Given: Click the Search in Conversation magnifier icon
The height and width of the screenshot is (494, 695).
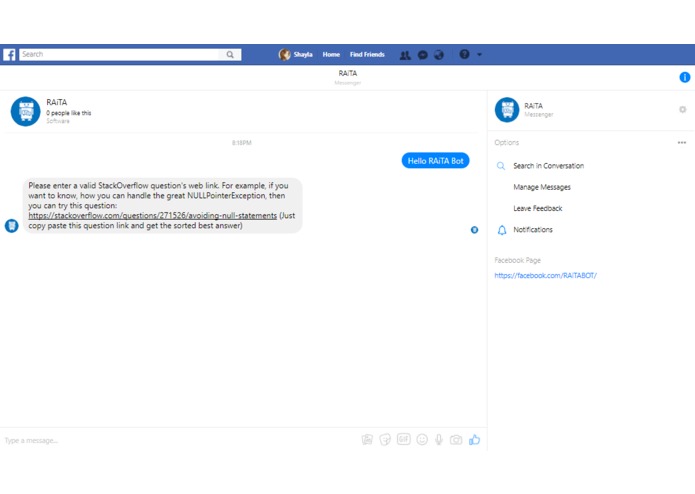Looking at the screenshot, I should click(501, 166).
